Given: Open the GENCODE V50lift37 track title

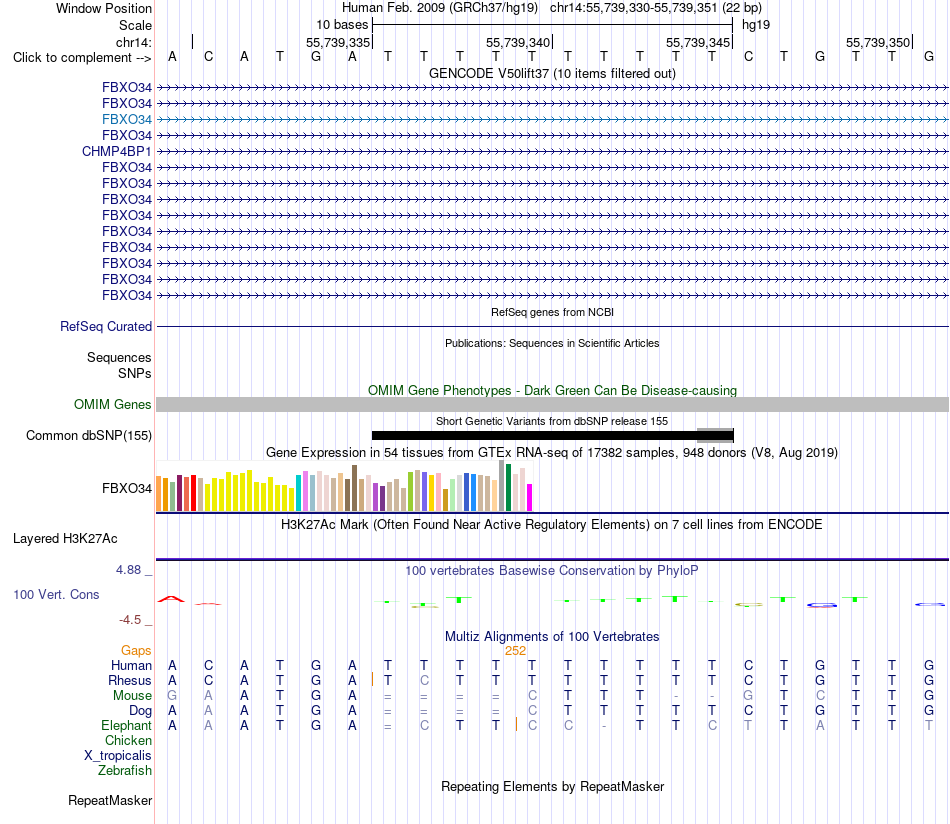Looking at the screenshot, I should click(x=552, y=73).
